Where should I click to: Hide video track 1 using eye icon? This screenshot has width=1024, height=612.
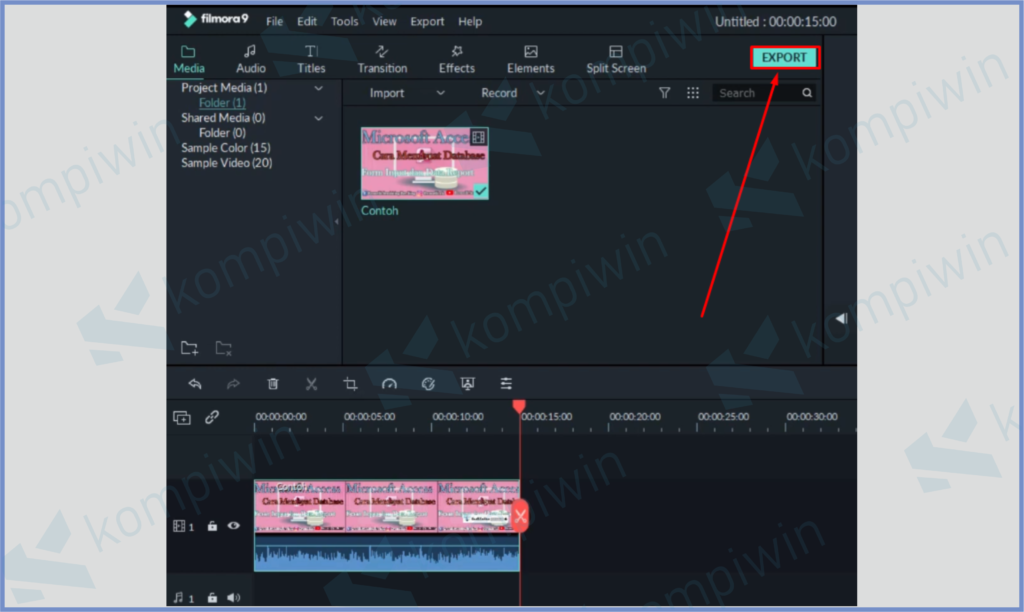pyautogui.click(x=233, y=525)
